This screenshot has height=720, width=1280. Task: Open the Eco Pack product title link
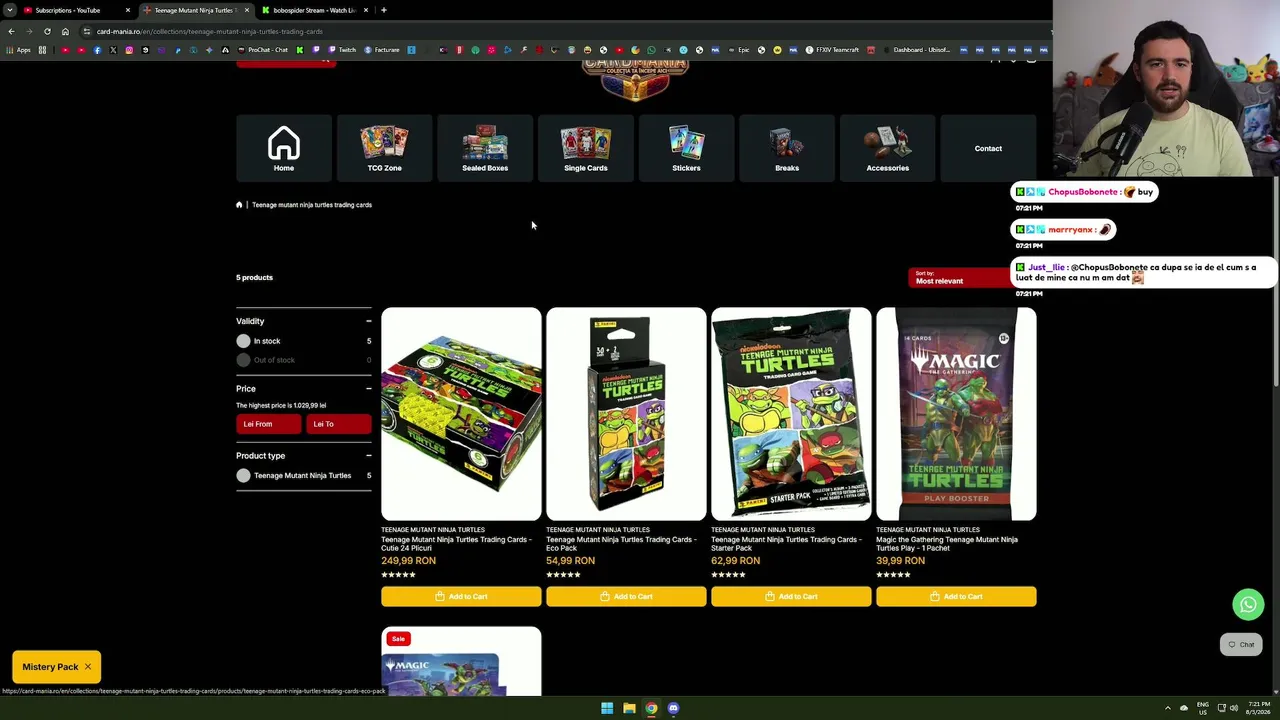click(621, 544)
